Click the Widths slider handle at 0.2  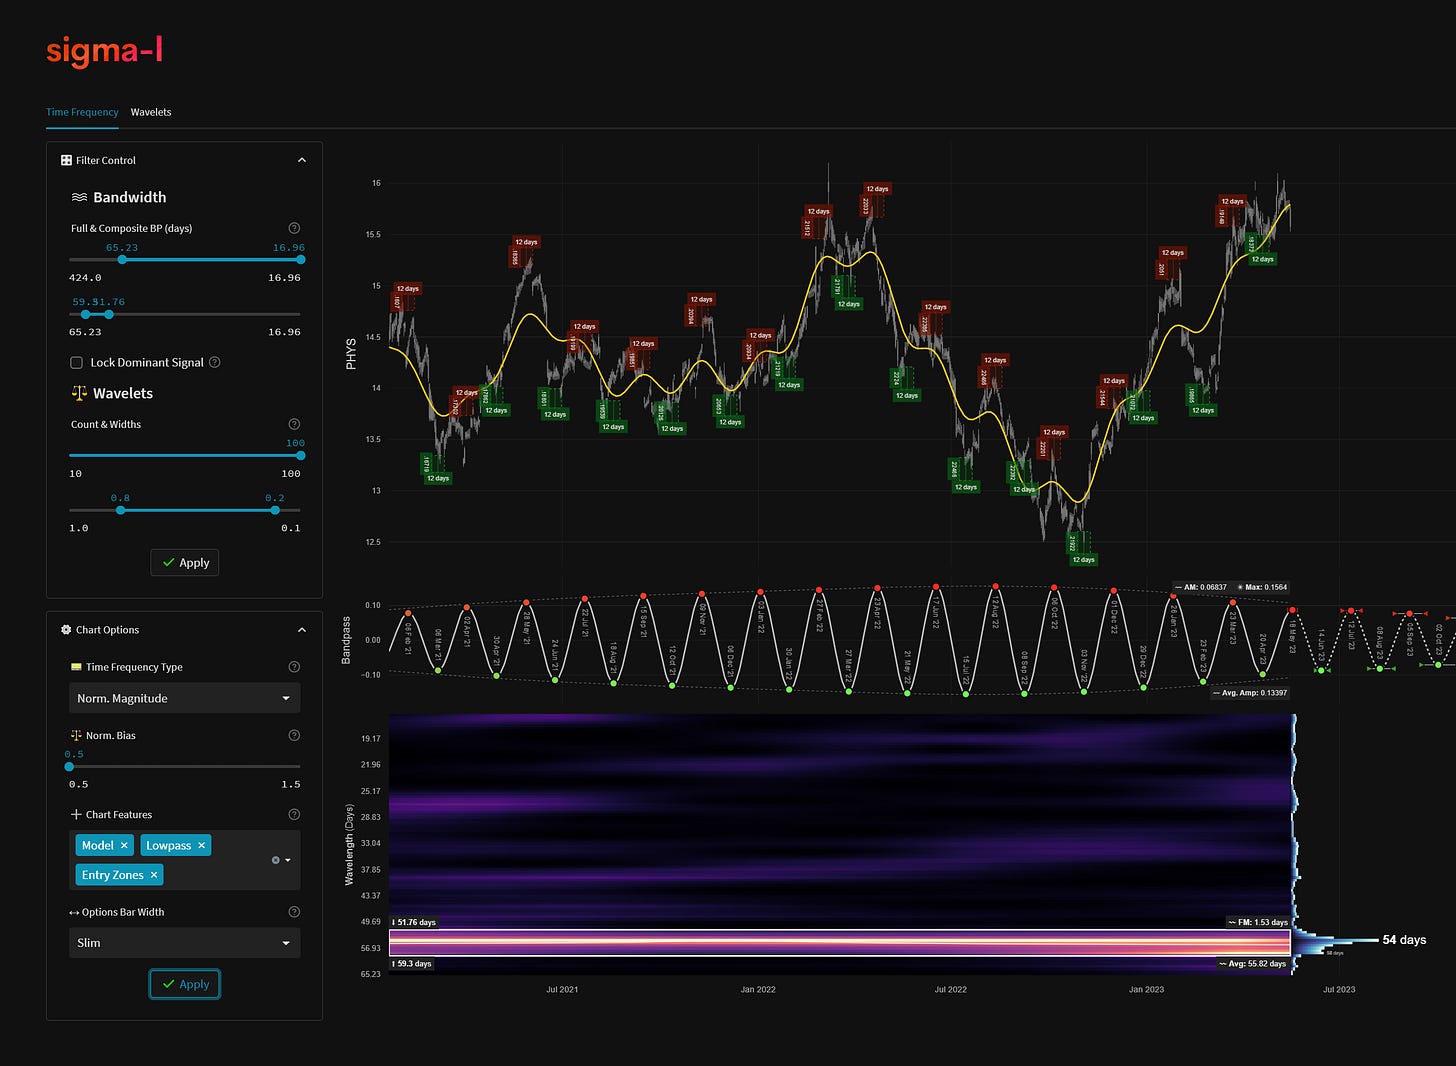(275, 510)
